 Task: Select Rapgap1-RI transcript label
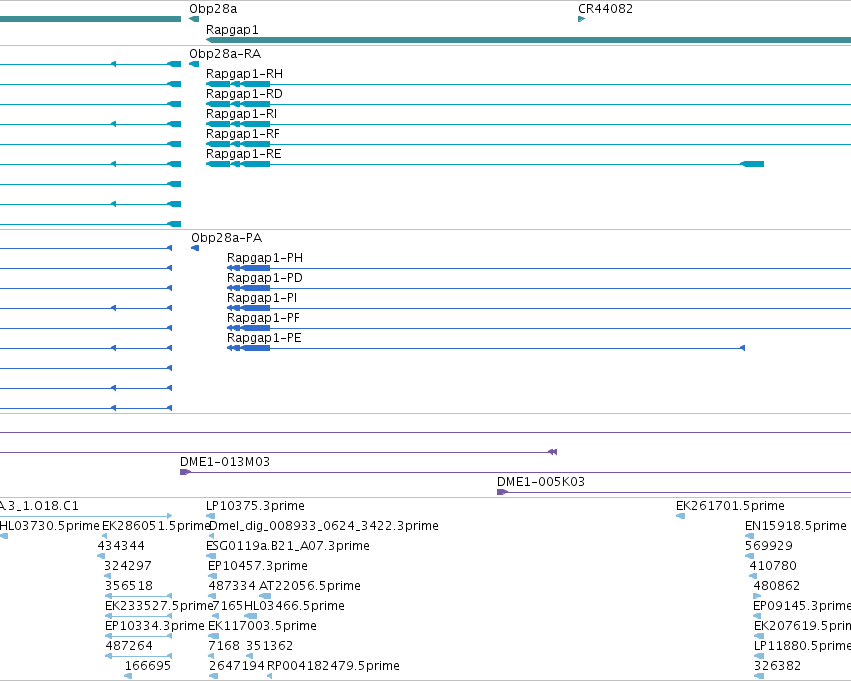coord(242,114)
